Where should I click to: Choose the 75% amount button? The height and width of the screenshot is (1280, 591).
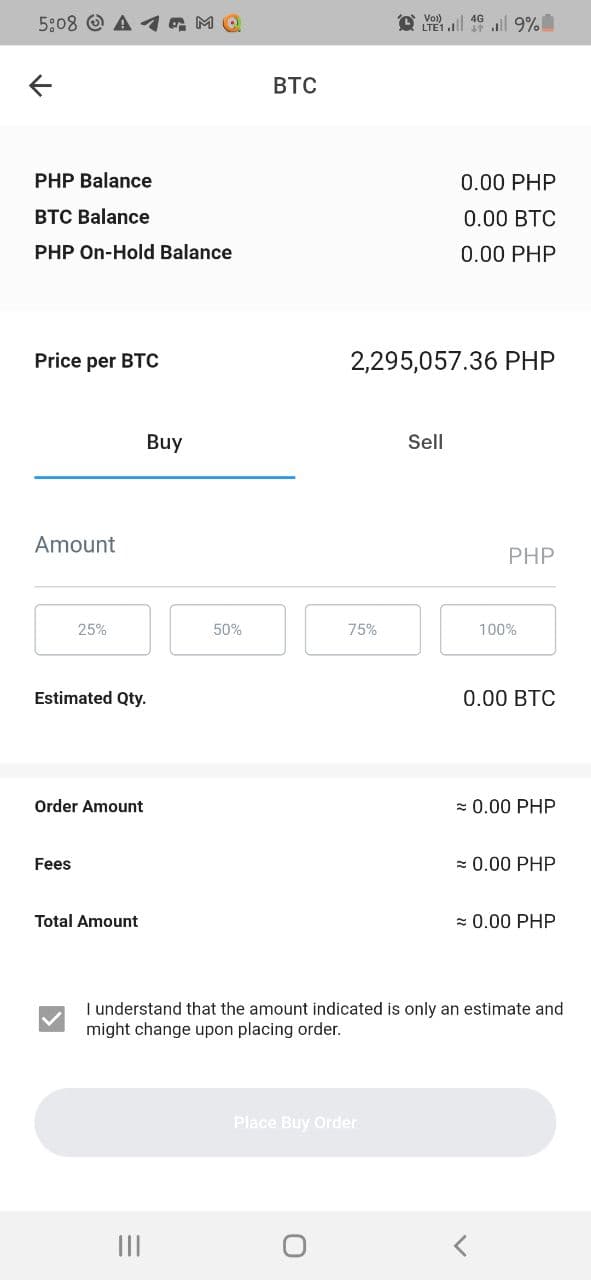coord(362,630)
